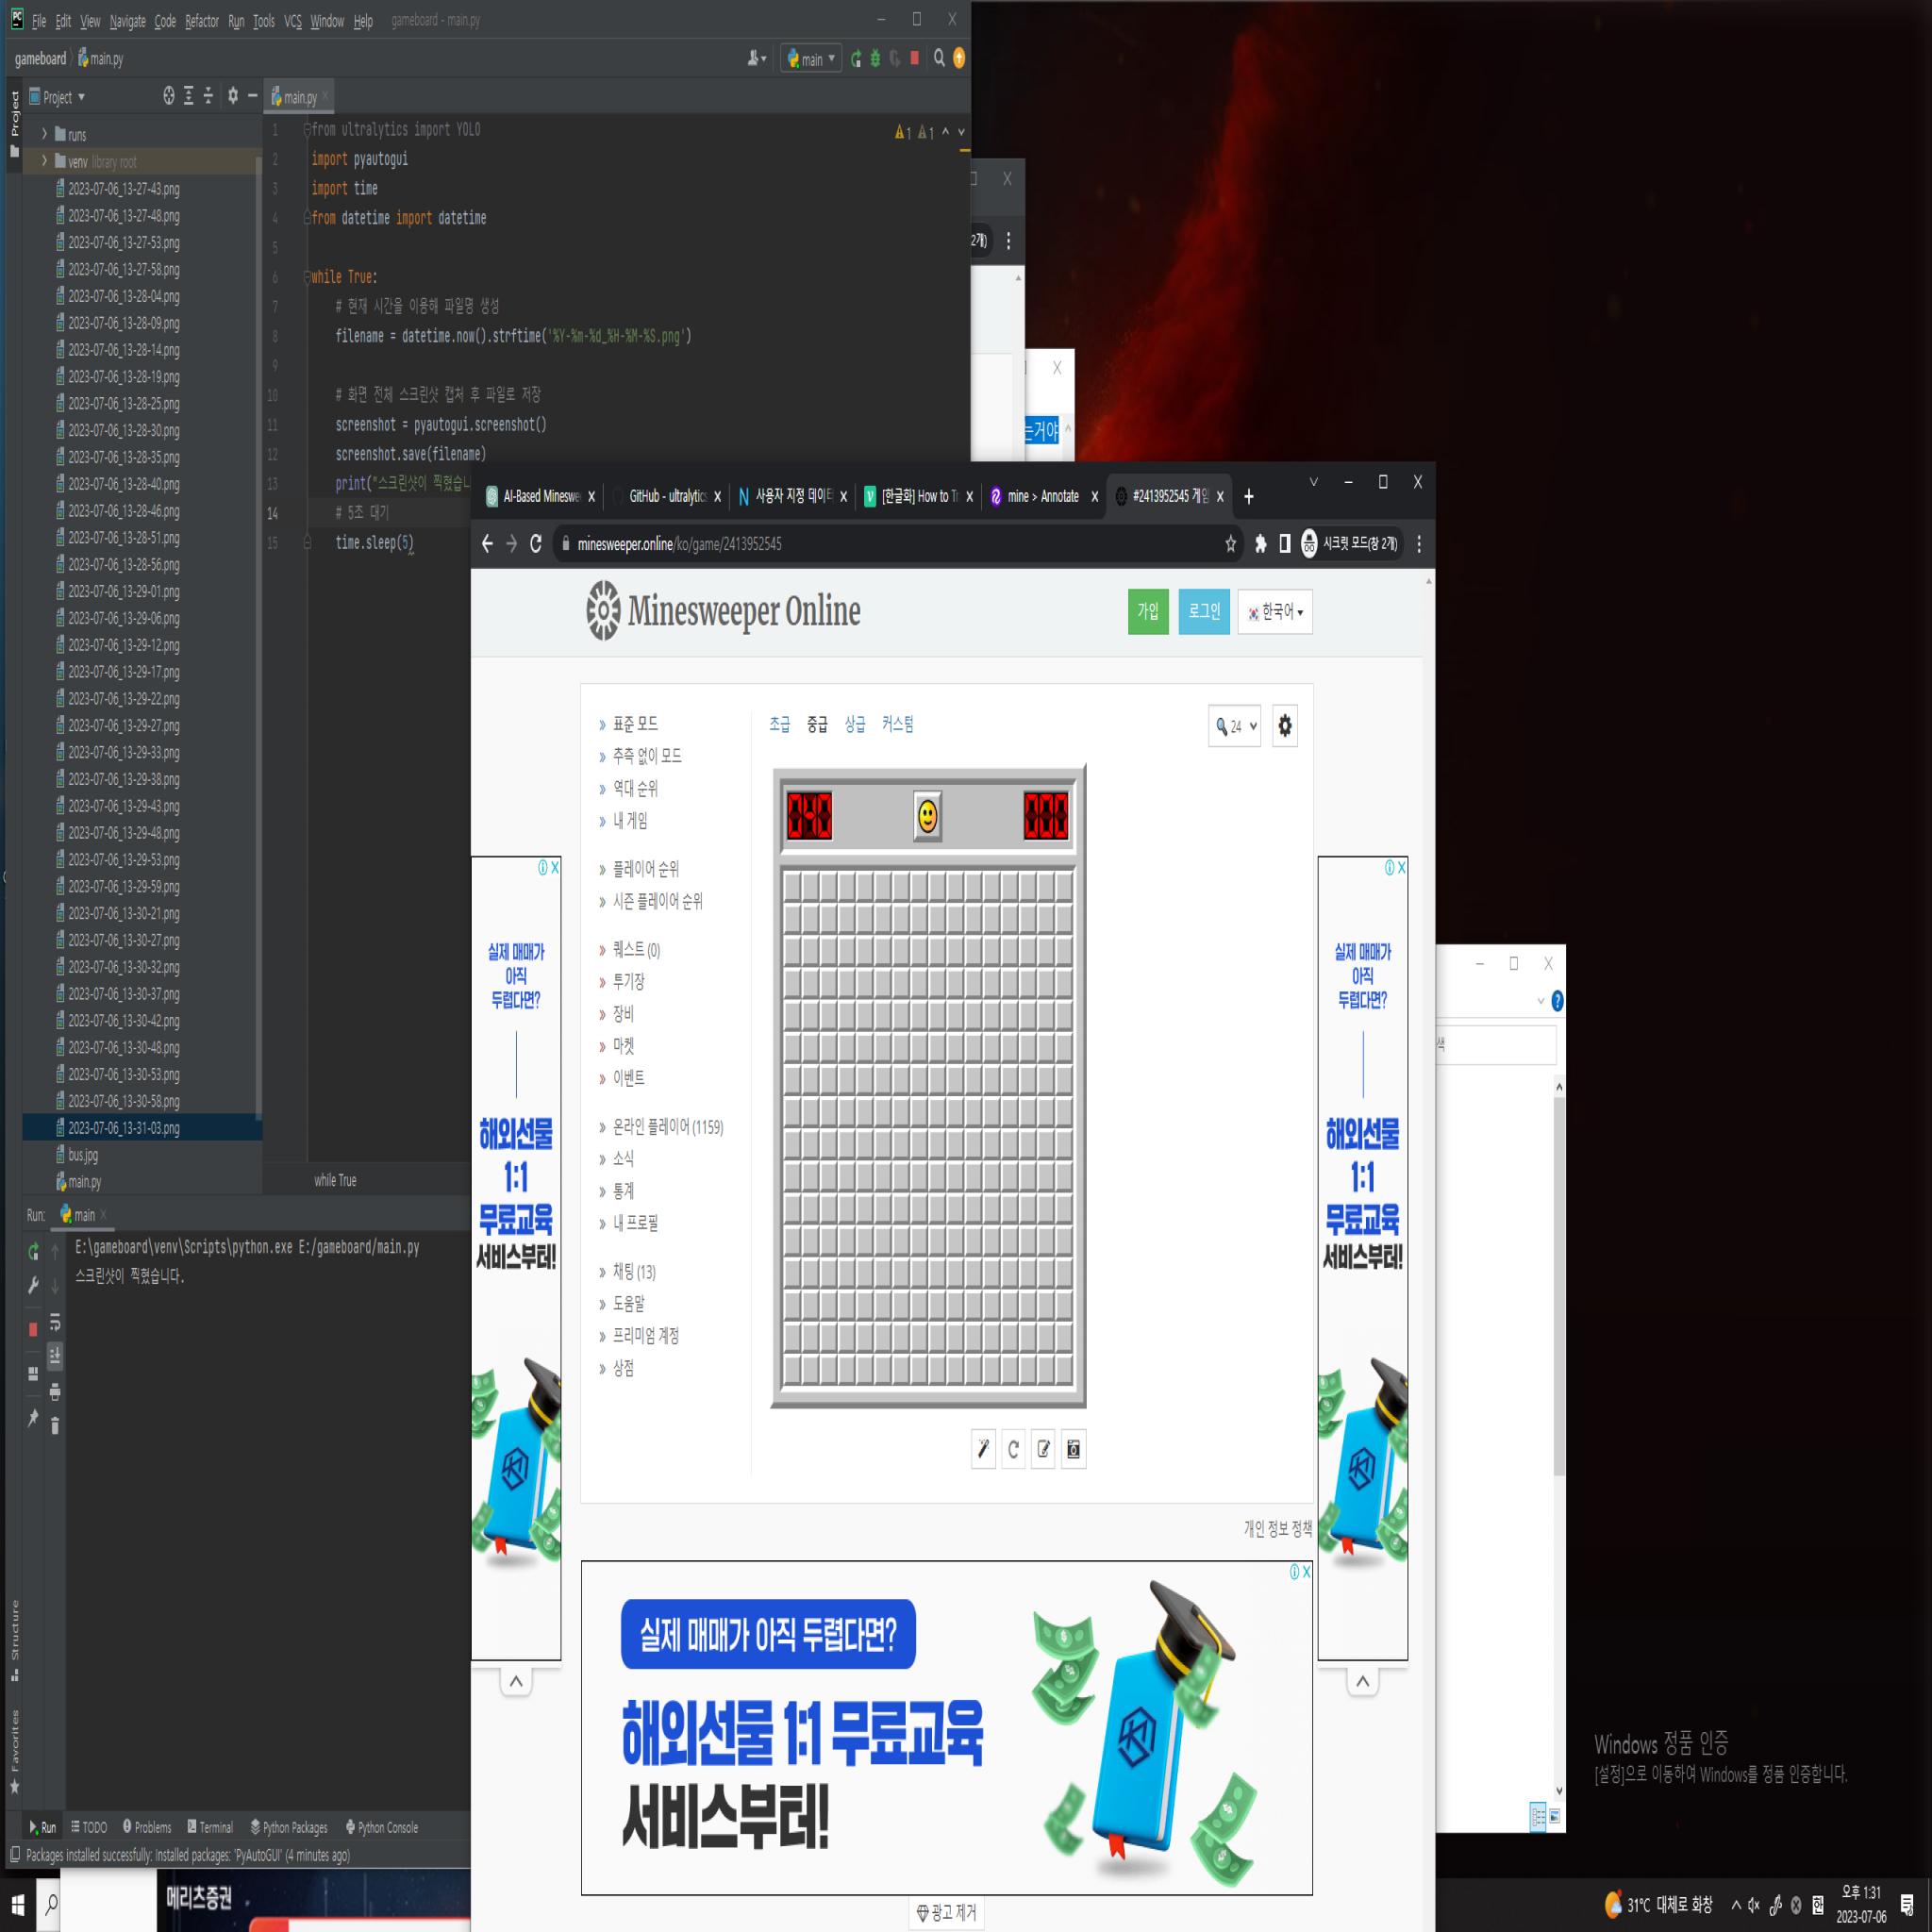Click the green Debug bug icon in PyCharm

click(x=875, y=59)
